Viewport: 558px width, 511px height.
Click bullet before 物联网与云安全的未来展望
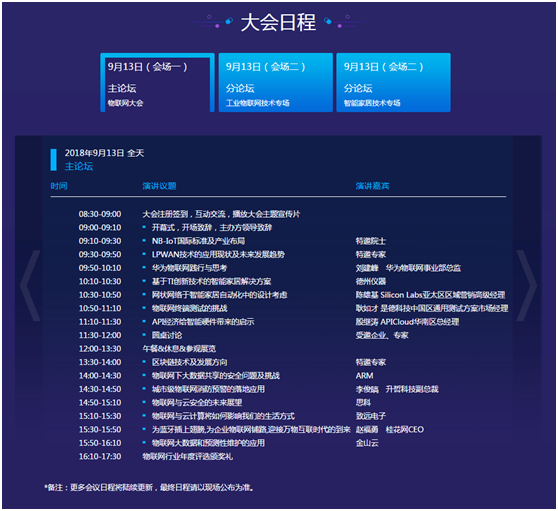[x=144, y=402]
